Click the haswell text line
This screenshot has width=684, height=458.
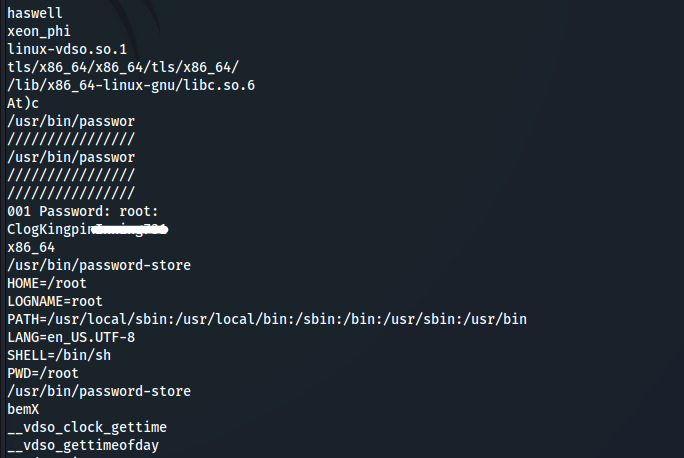pos(35,13)
